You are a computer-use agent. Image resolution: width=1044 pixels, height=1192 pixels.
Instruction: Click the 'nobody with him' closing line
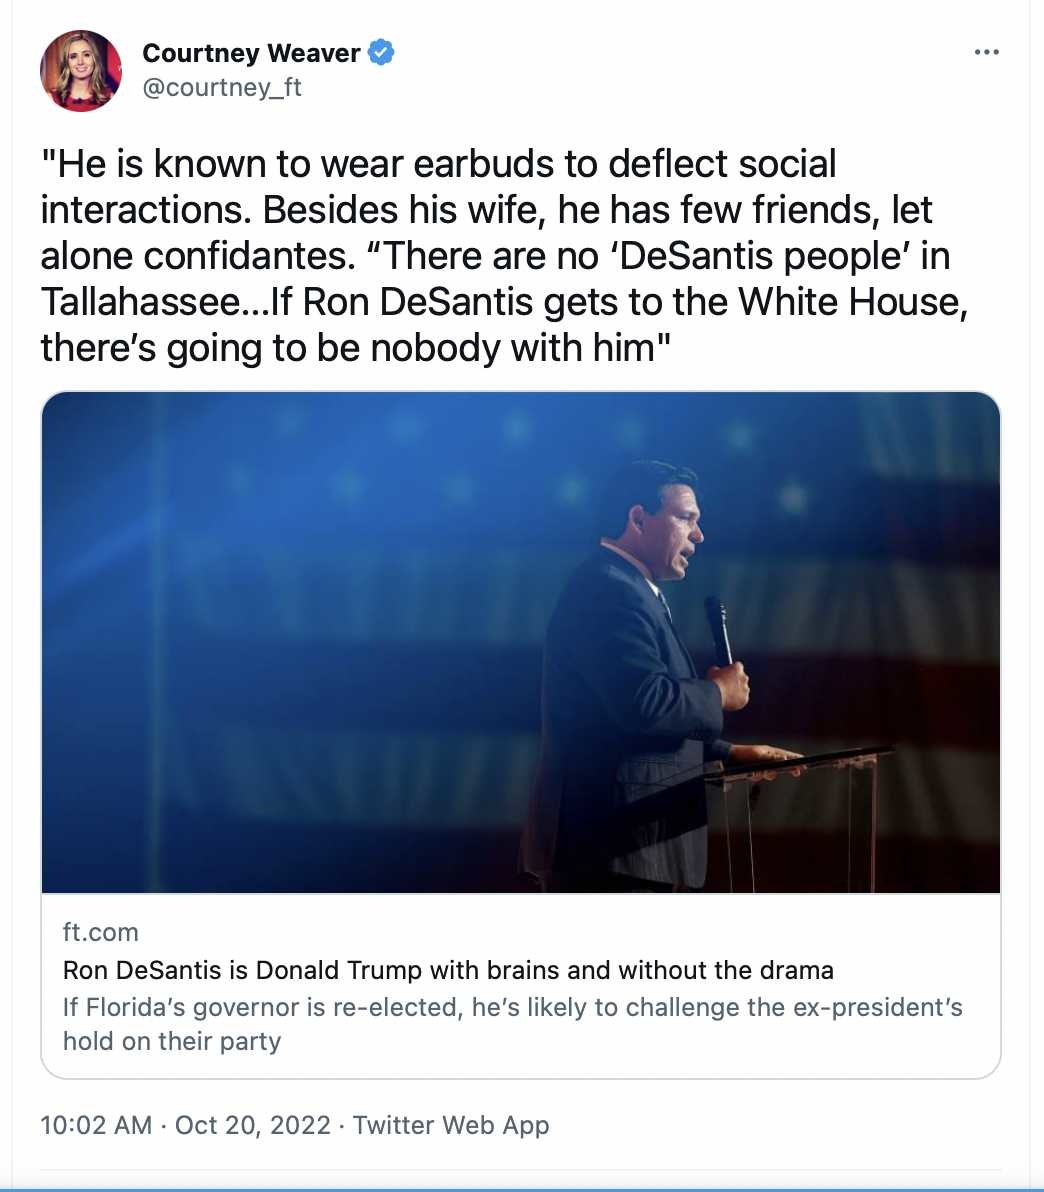click(x=356, y=348)
